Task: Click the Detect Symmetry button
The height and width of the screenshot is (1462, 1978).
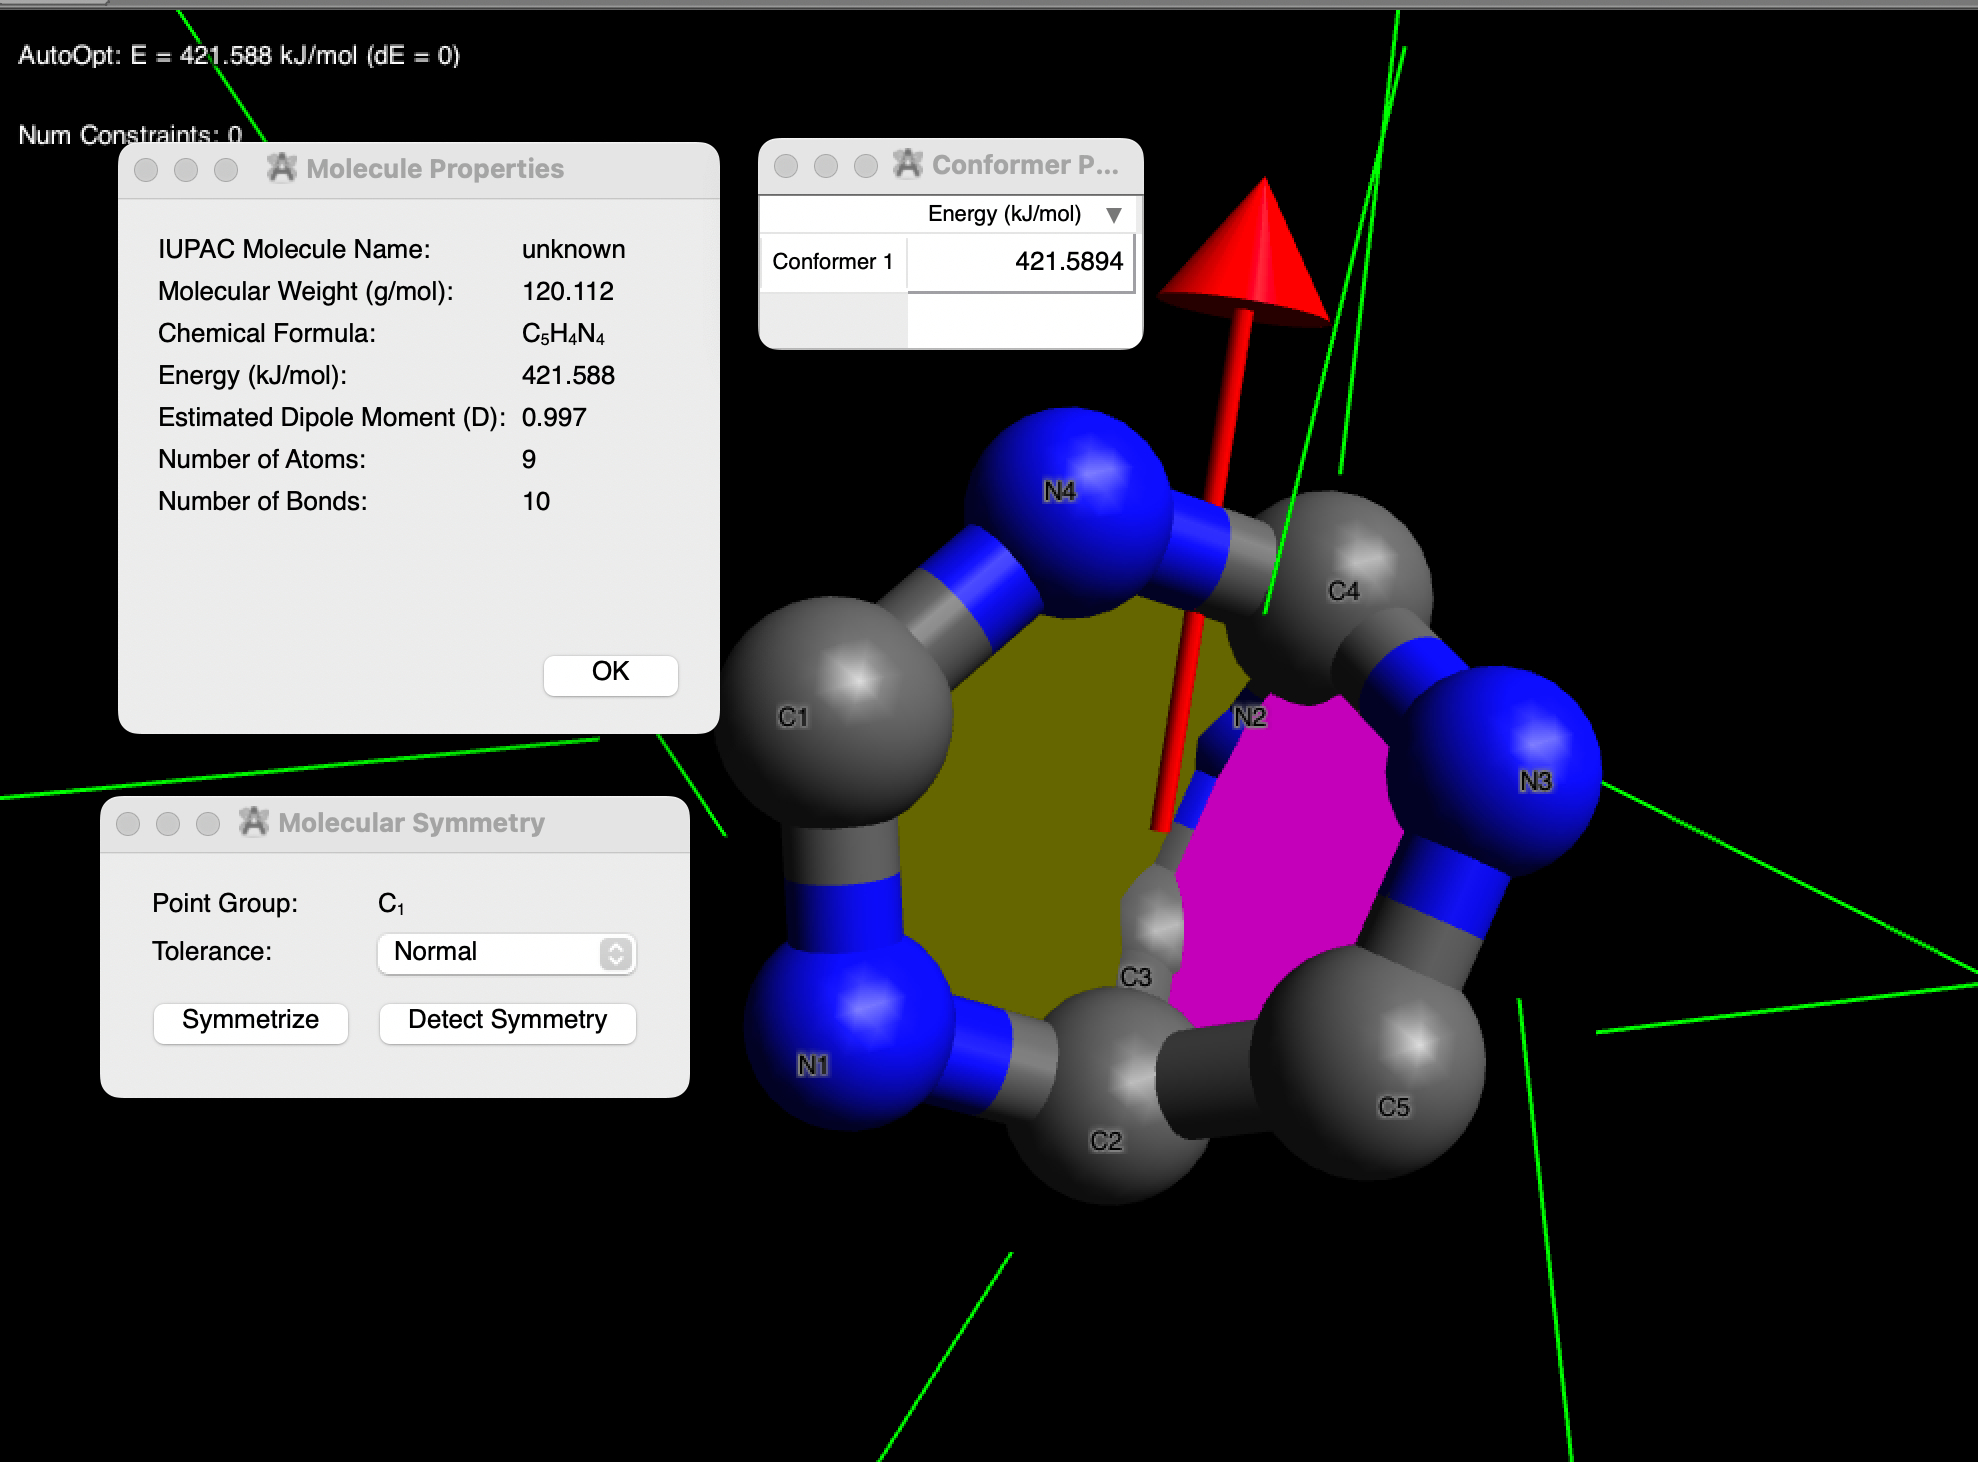Action: tap(507, 1021)
